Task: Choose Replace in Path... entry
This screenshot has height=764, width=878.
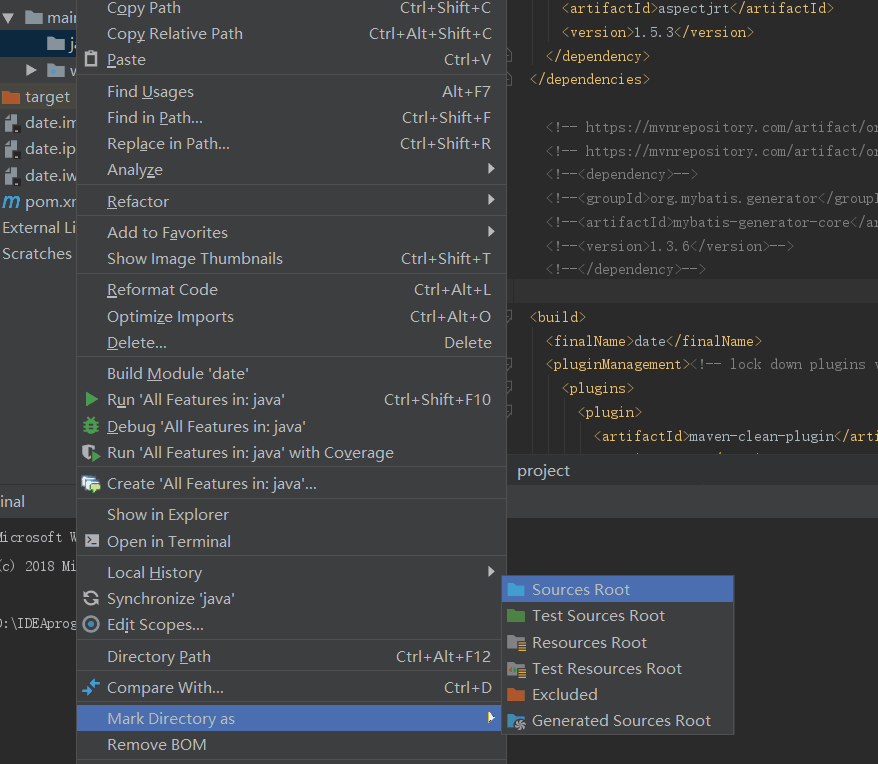Action: click(x=291, y=144)
